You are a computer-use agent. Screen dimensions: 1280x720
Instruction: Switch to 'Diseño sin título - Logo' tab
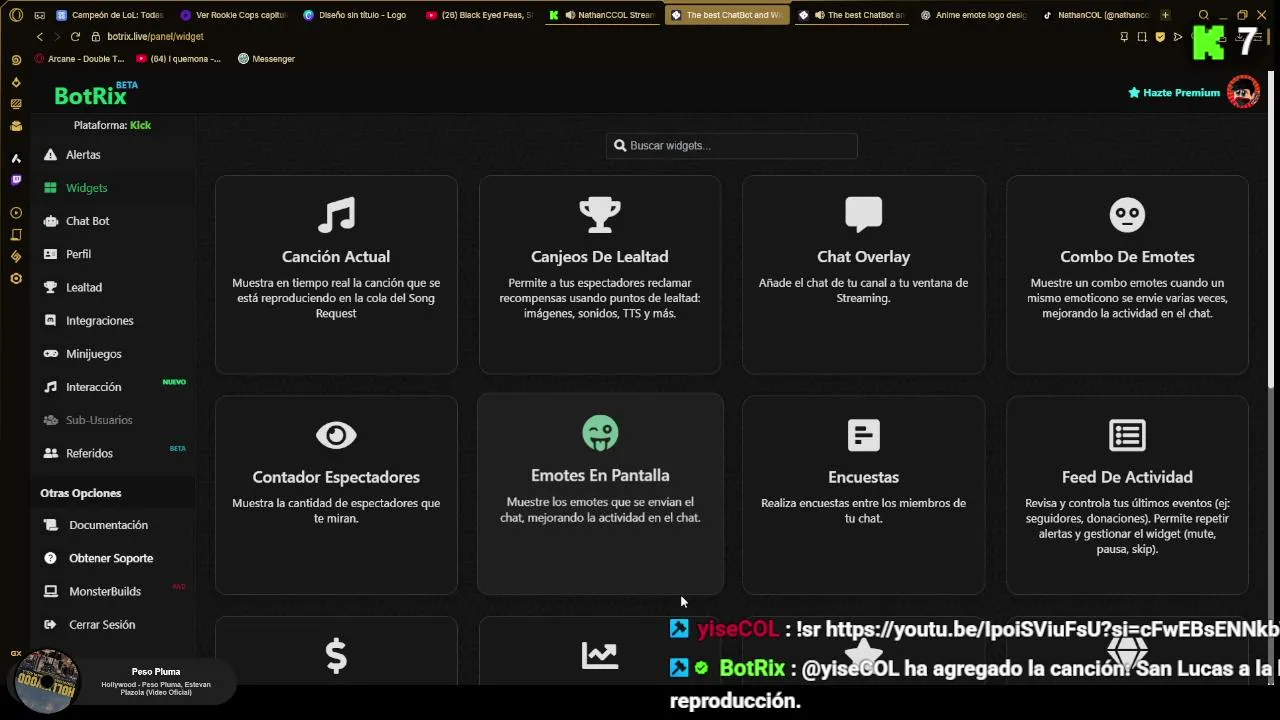coord(356,15)
